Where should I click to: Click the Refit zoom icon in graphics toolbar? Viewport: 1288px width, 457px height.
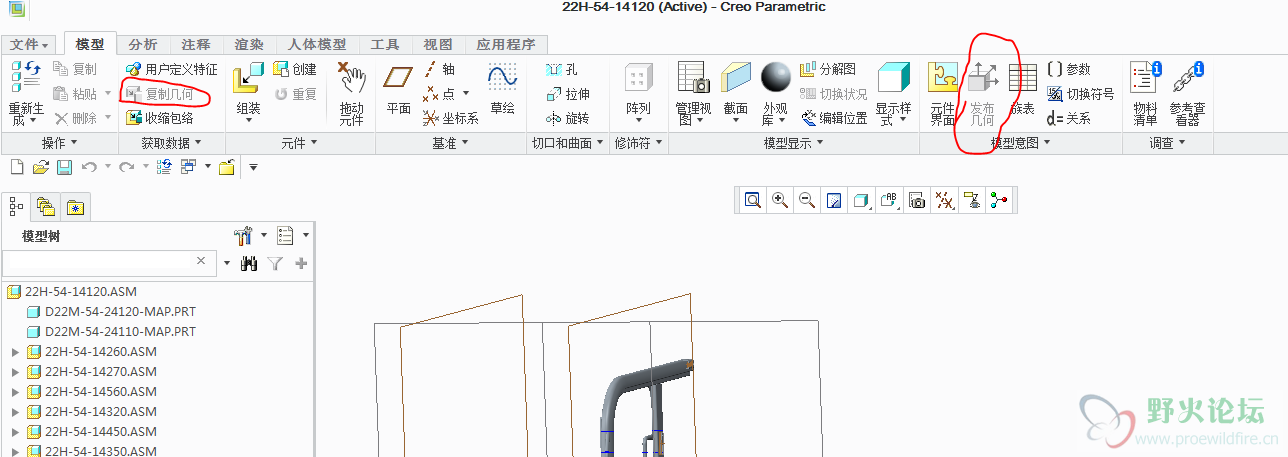click(x=752, y=200)
